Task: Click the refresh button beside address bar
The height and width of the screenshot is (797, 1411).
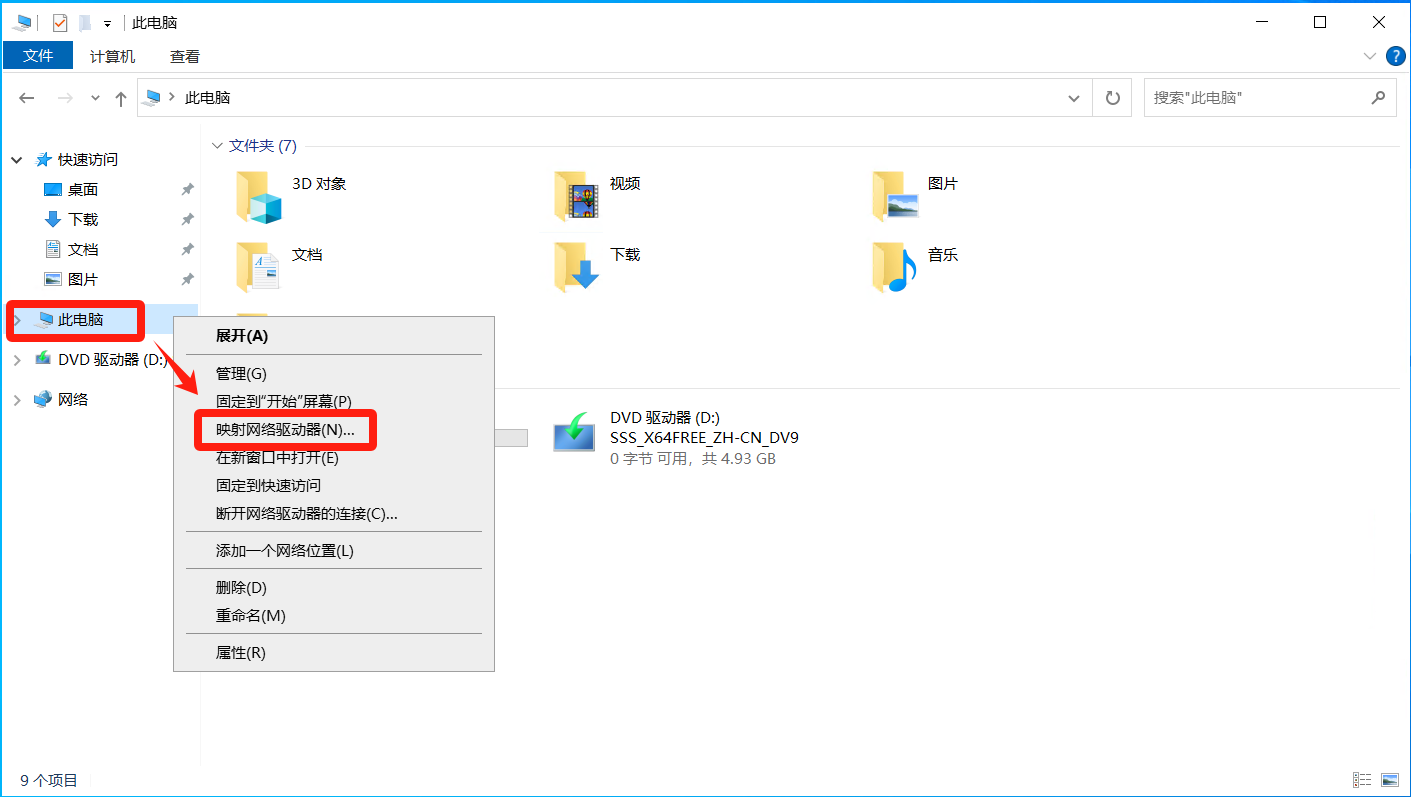Action: point(1112,98)
